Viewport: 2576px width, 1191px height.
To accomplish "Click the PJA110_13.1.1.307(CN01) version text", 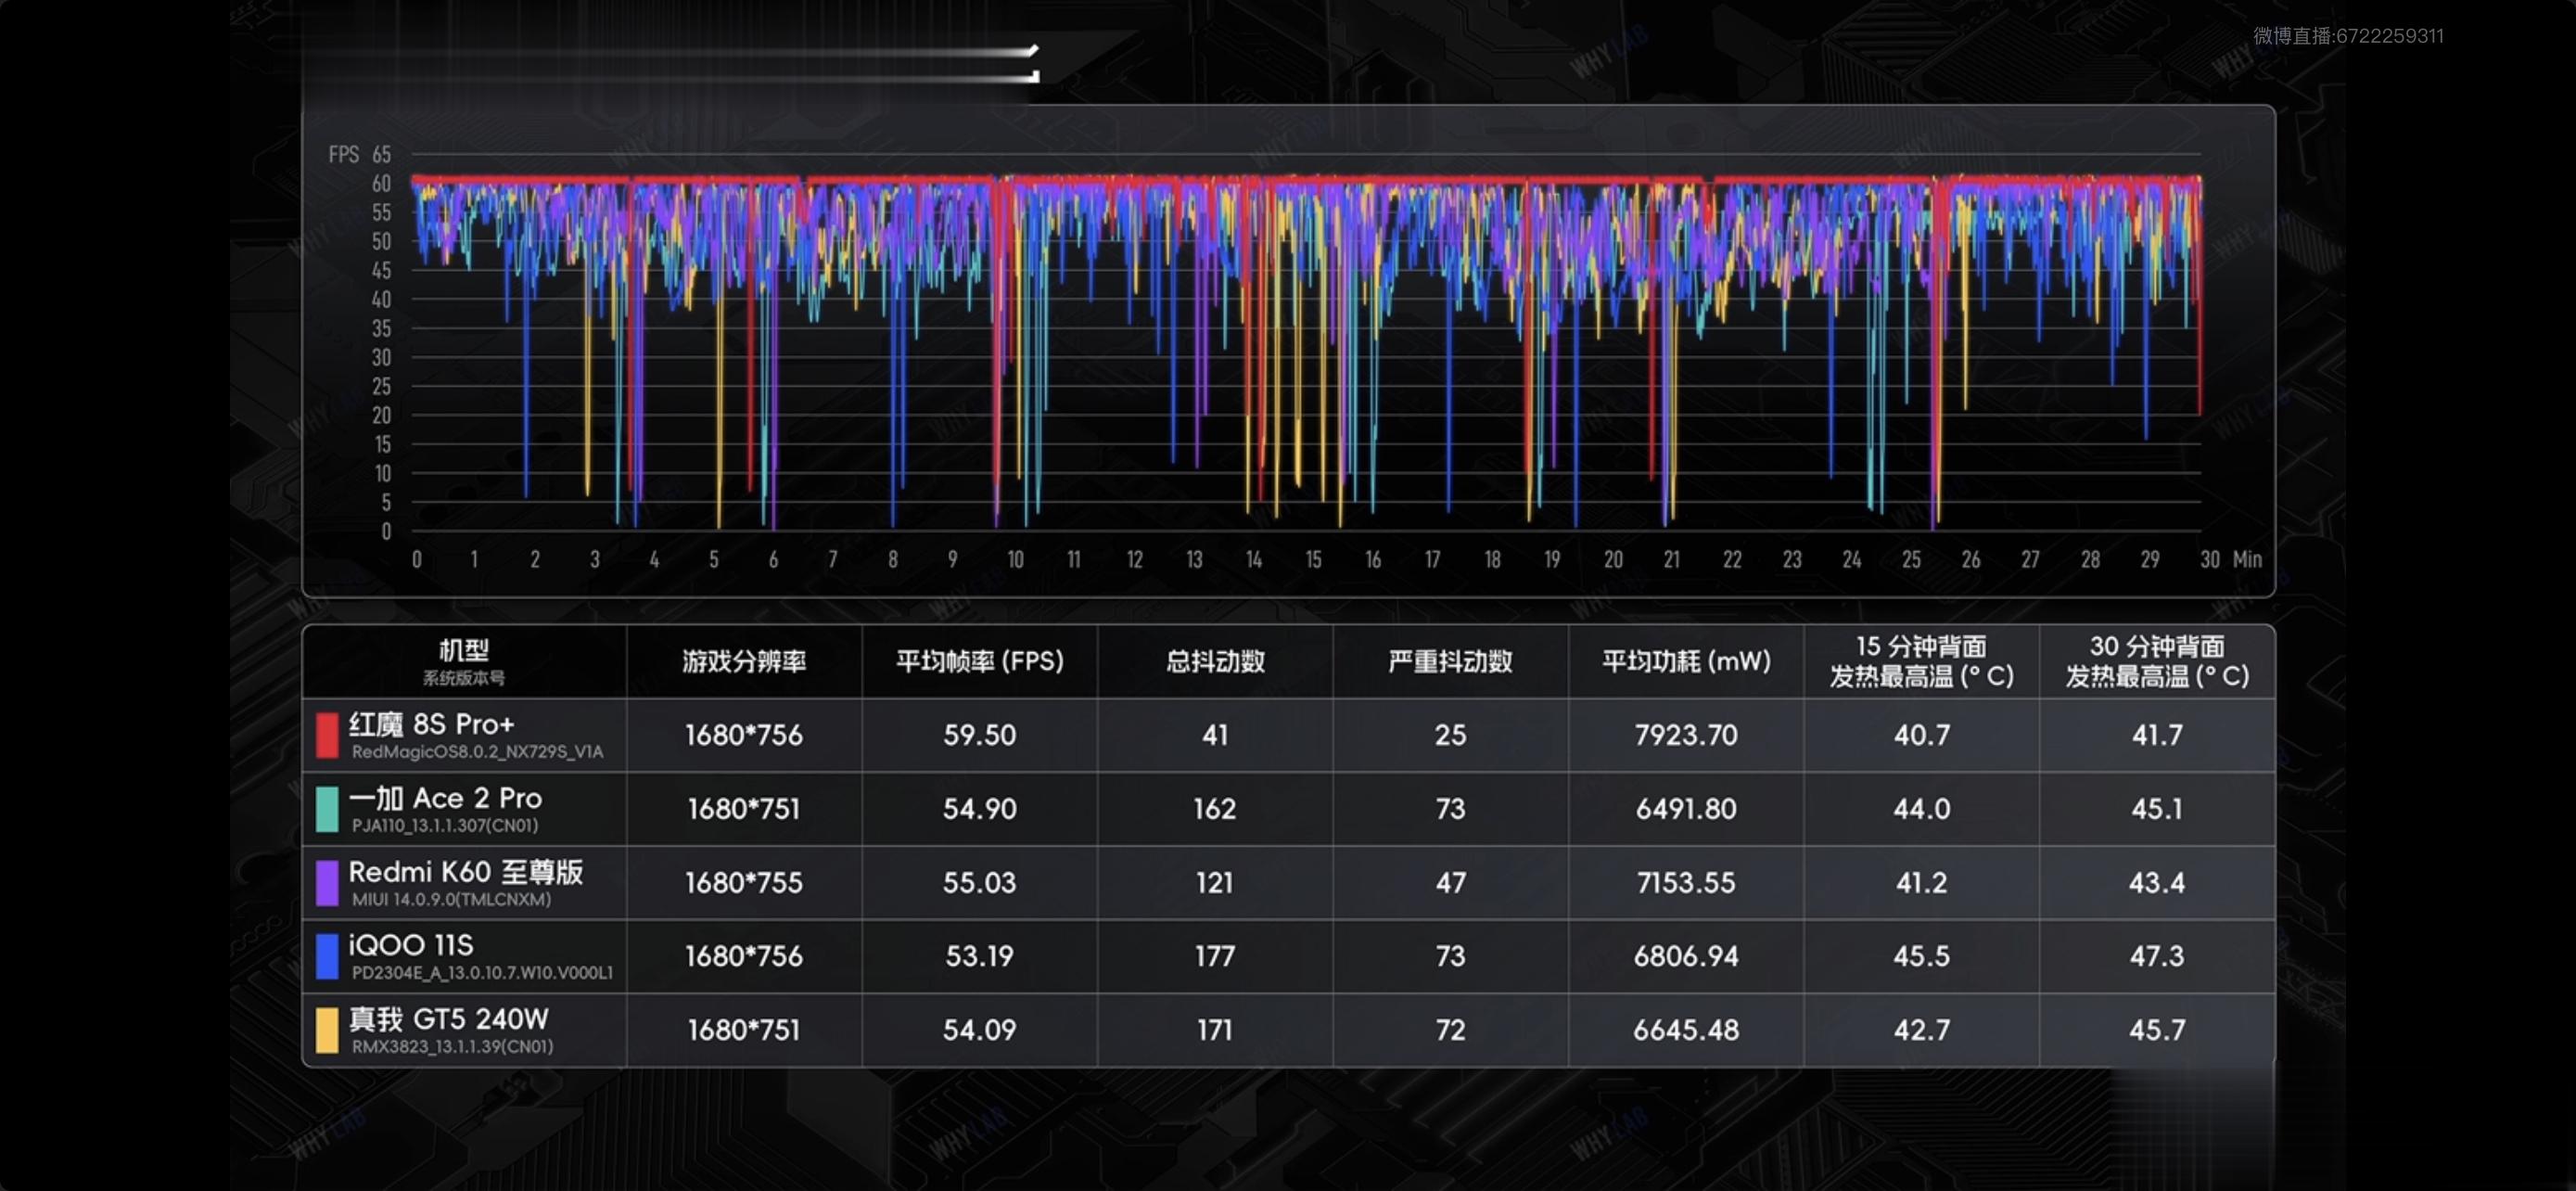I will [x=445, y=826].
